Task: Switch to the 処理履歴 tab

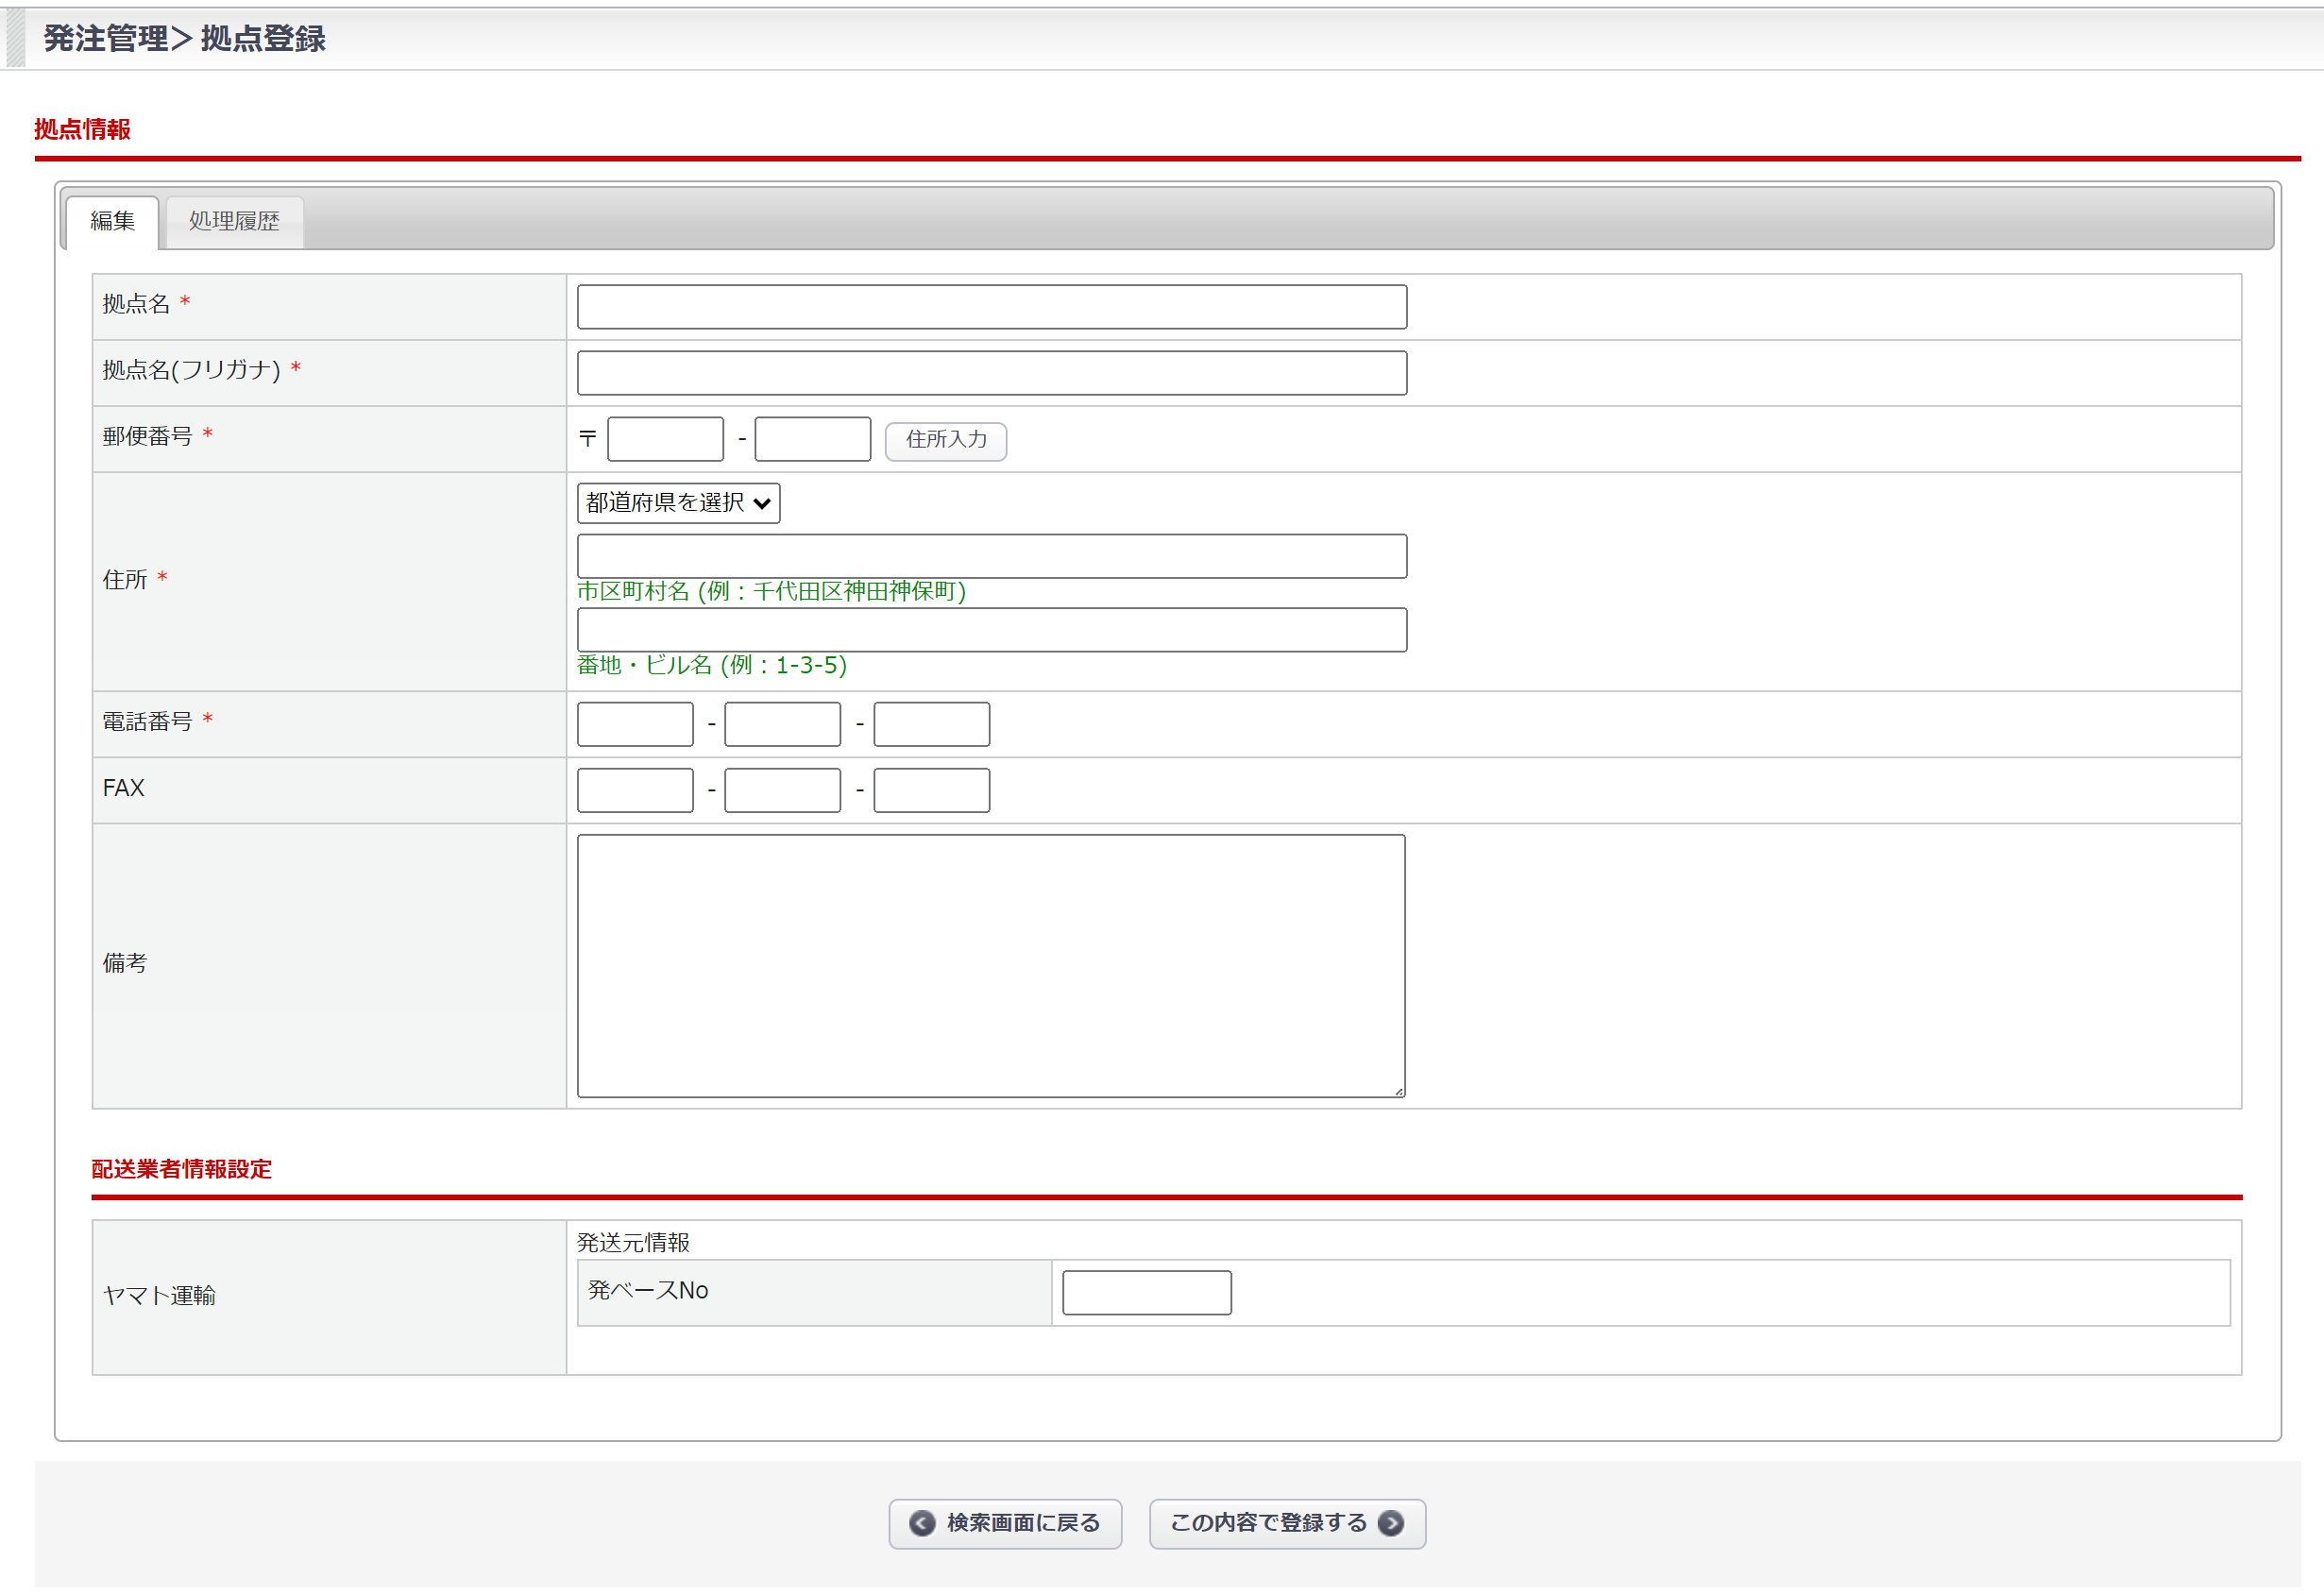Action: (x=234, y=221)
